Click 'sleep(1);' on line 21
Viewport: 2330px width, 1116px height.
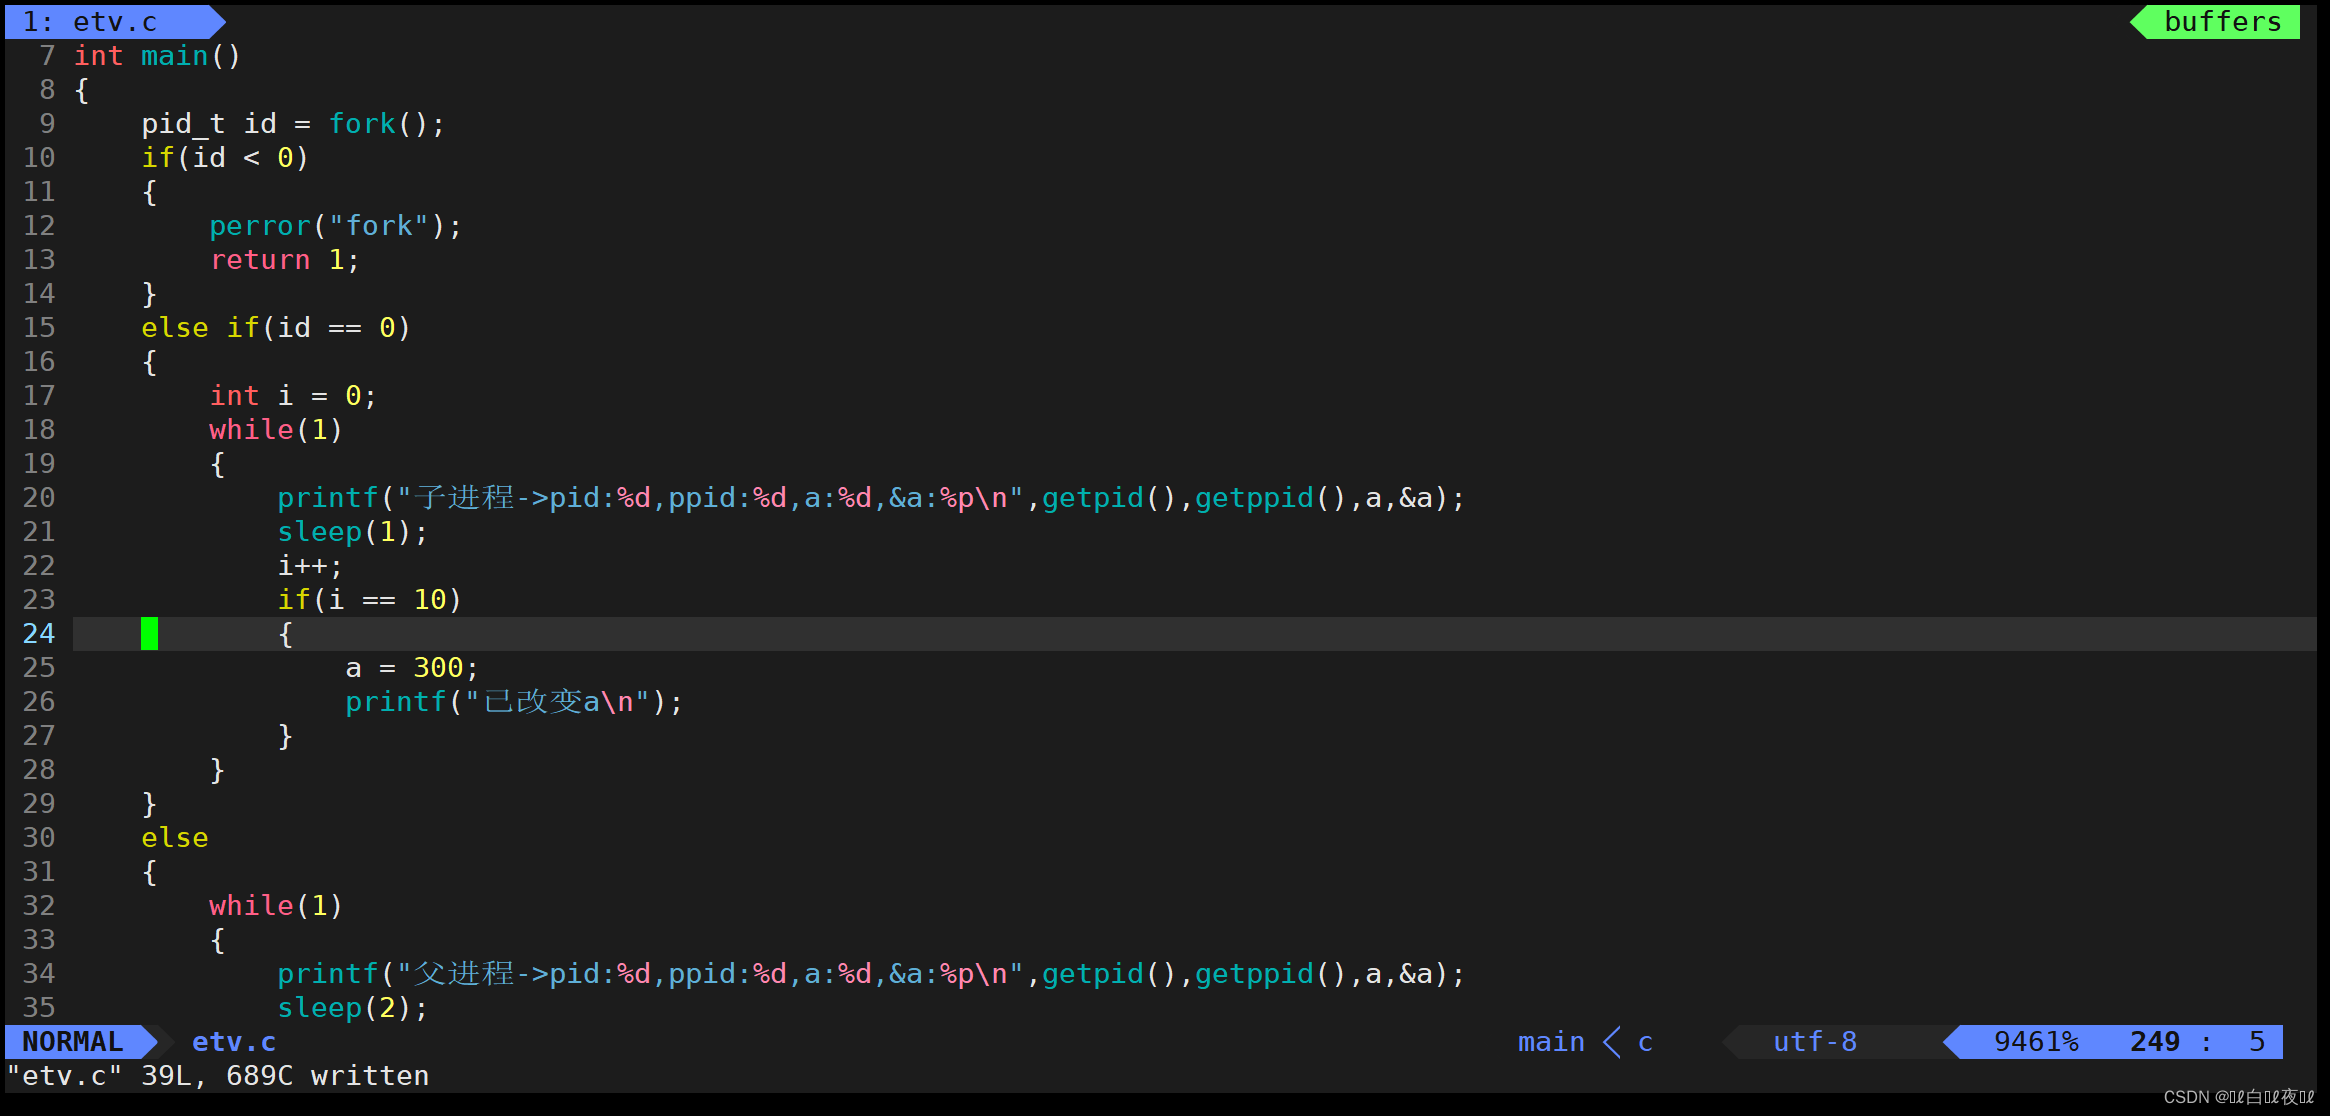coord(353,532)
